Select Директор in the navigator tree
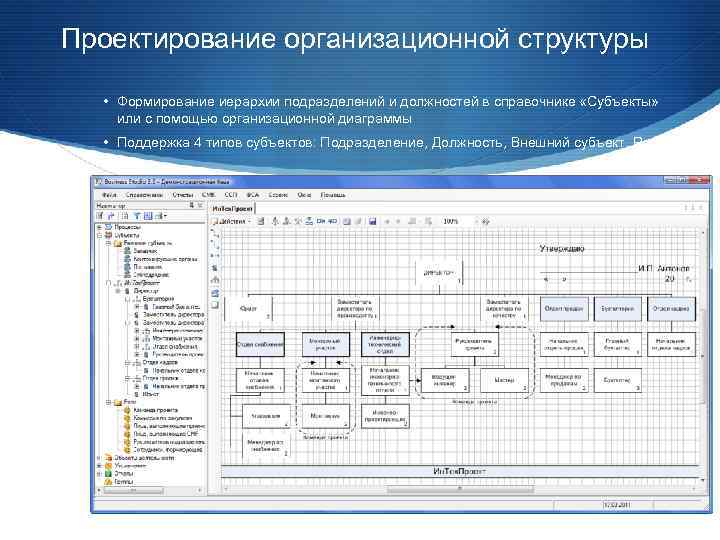 146,291
